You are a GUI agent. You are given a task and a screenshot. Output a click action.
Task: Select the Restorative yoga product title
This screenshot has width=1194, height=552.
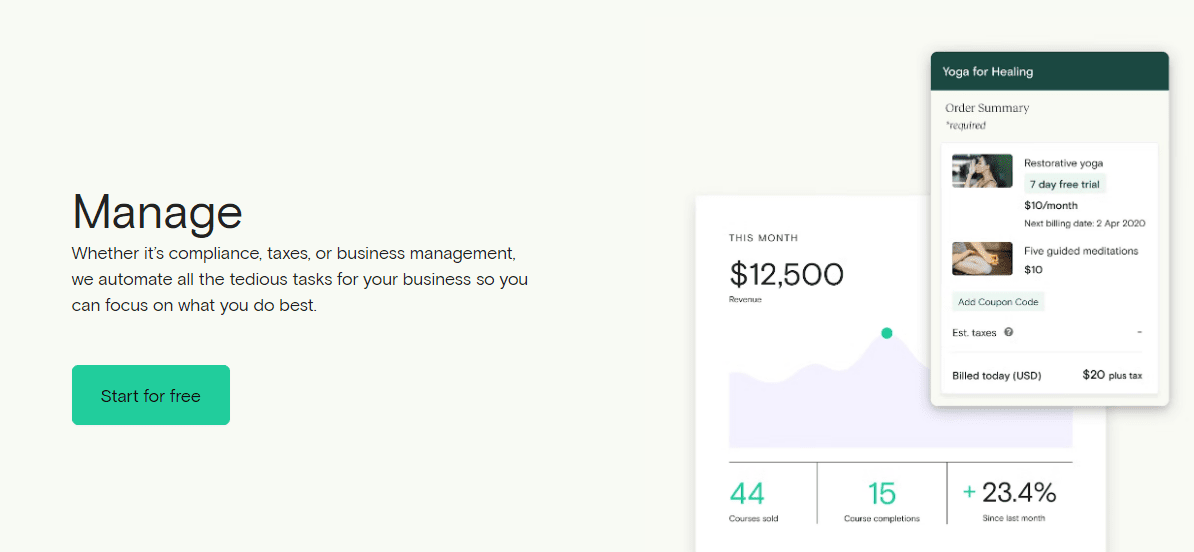(1063, 163)
